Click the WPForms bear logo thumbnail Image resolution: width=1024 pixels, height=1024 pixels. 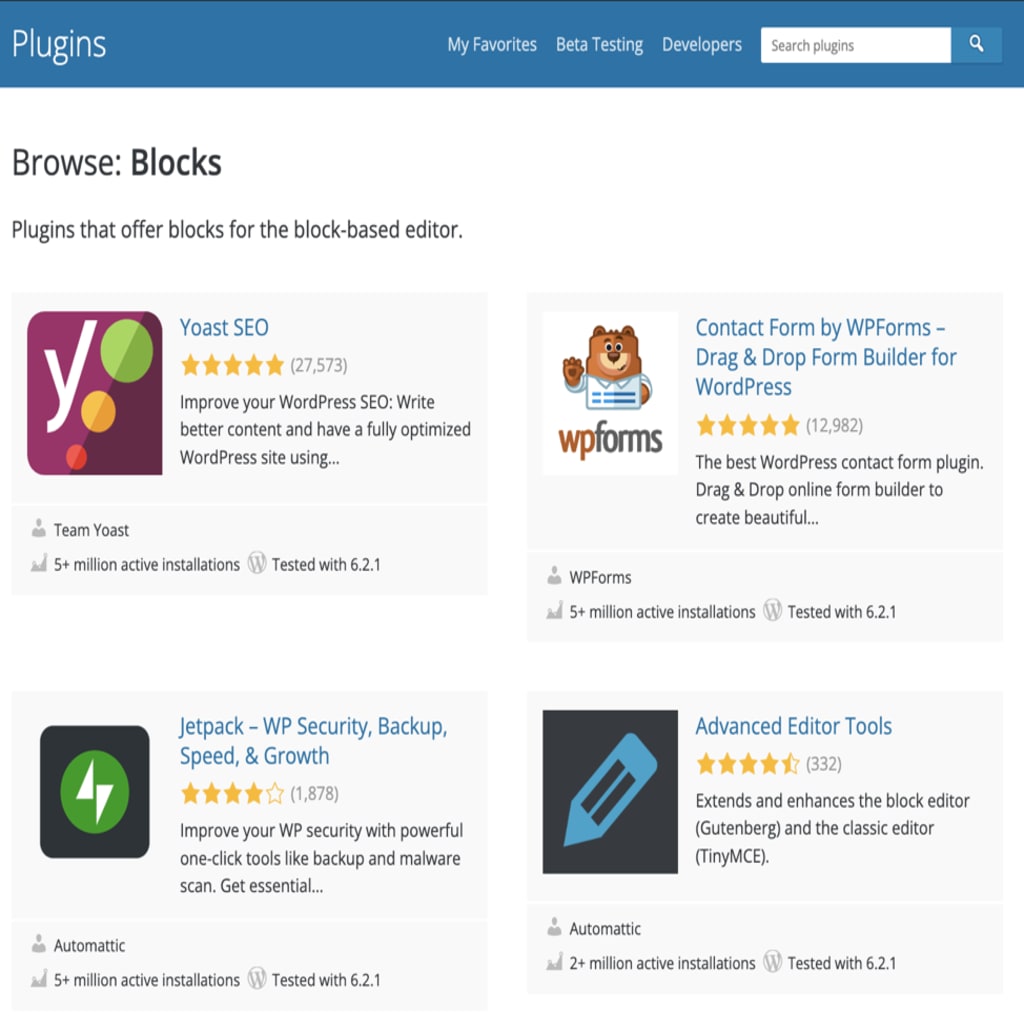tap(610, 393)
